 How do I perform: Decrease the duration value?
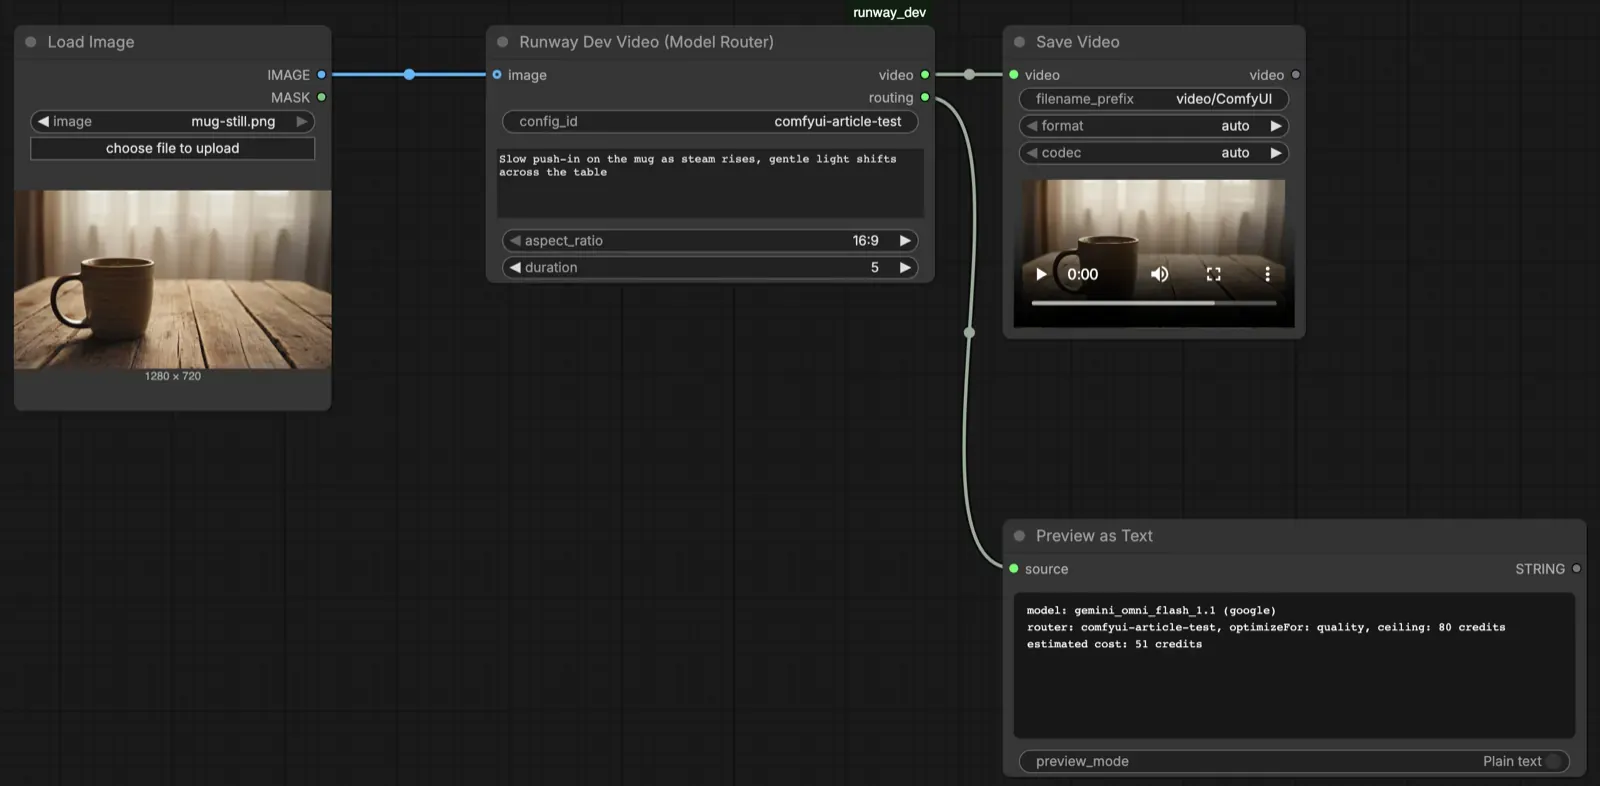(515, 268)
